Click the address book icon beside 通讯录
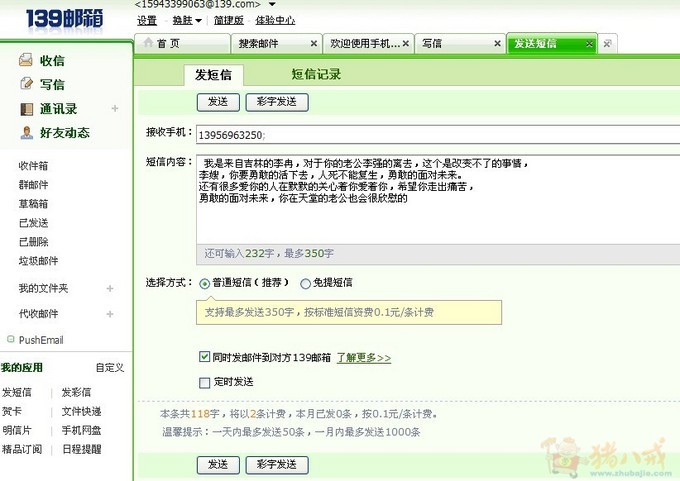680x481 pixels. (x=26, y=109)
